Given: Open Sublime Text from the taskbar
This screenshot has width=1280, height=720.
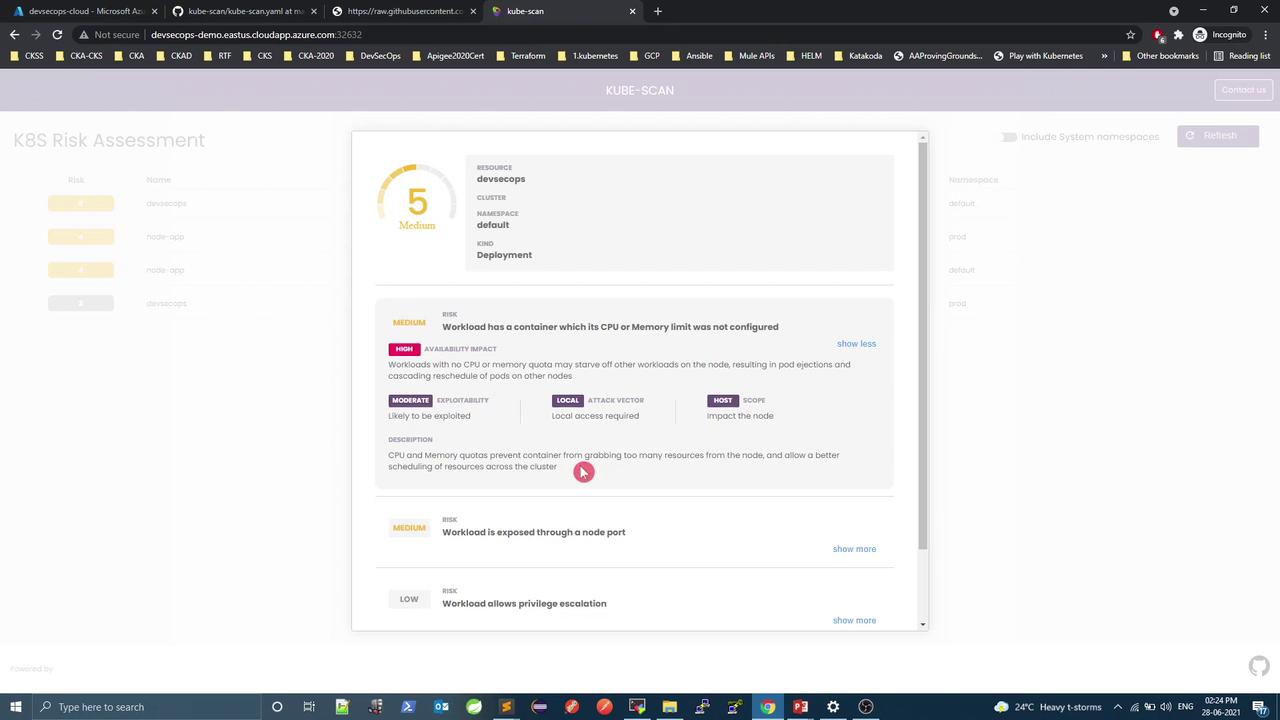Looking at the screenshot, I should (x=506, y=707).
